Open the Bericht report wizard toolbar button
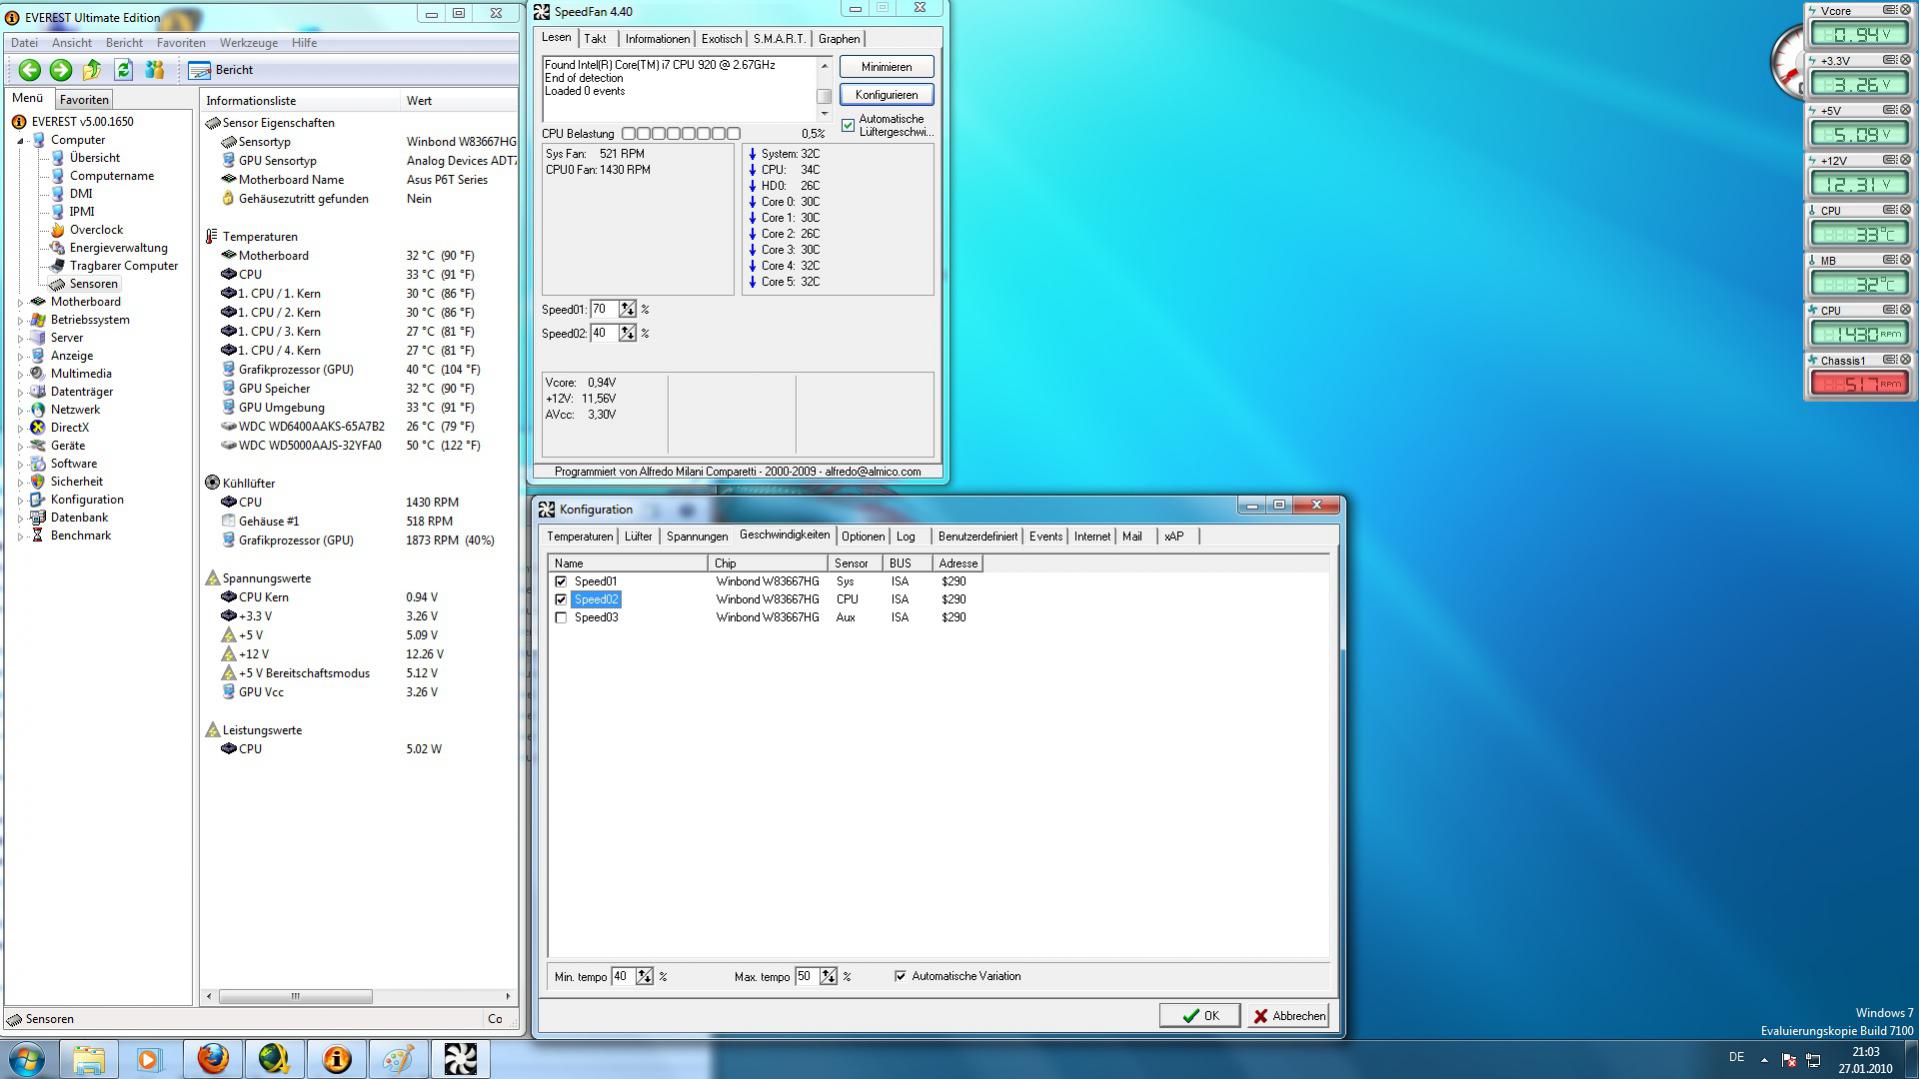This screenshot has width=1919, height=1079. [x=221, y=70]
